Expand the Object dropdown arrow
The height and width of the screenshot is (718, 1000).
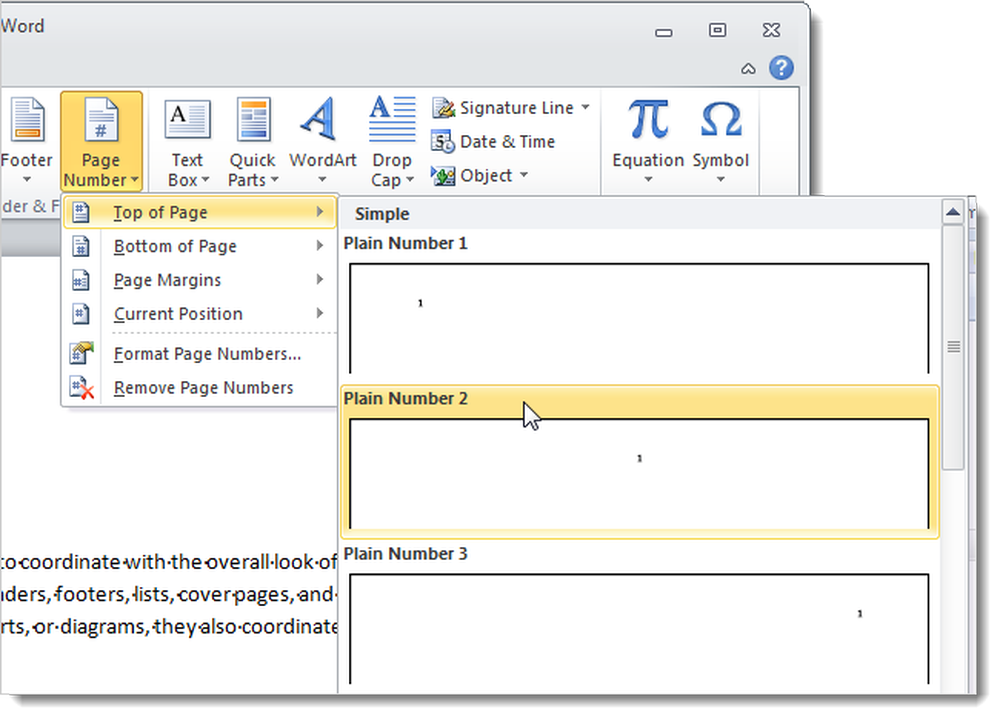point(524,174)
